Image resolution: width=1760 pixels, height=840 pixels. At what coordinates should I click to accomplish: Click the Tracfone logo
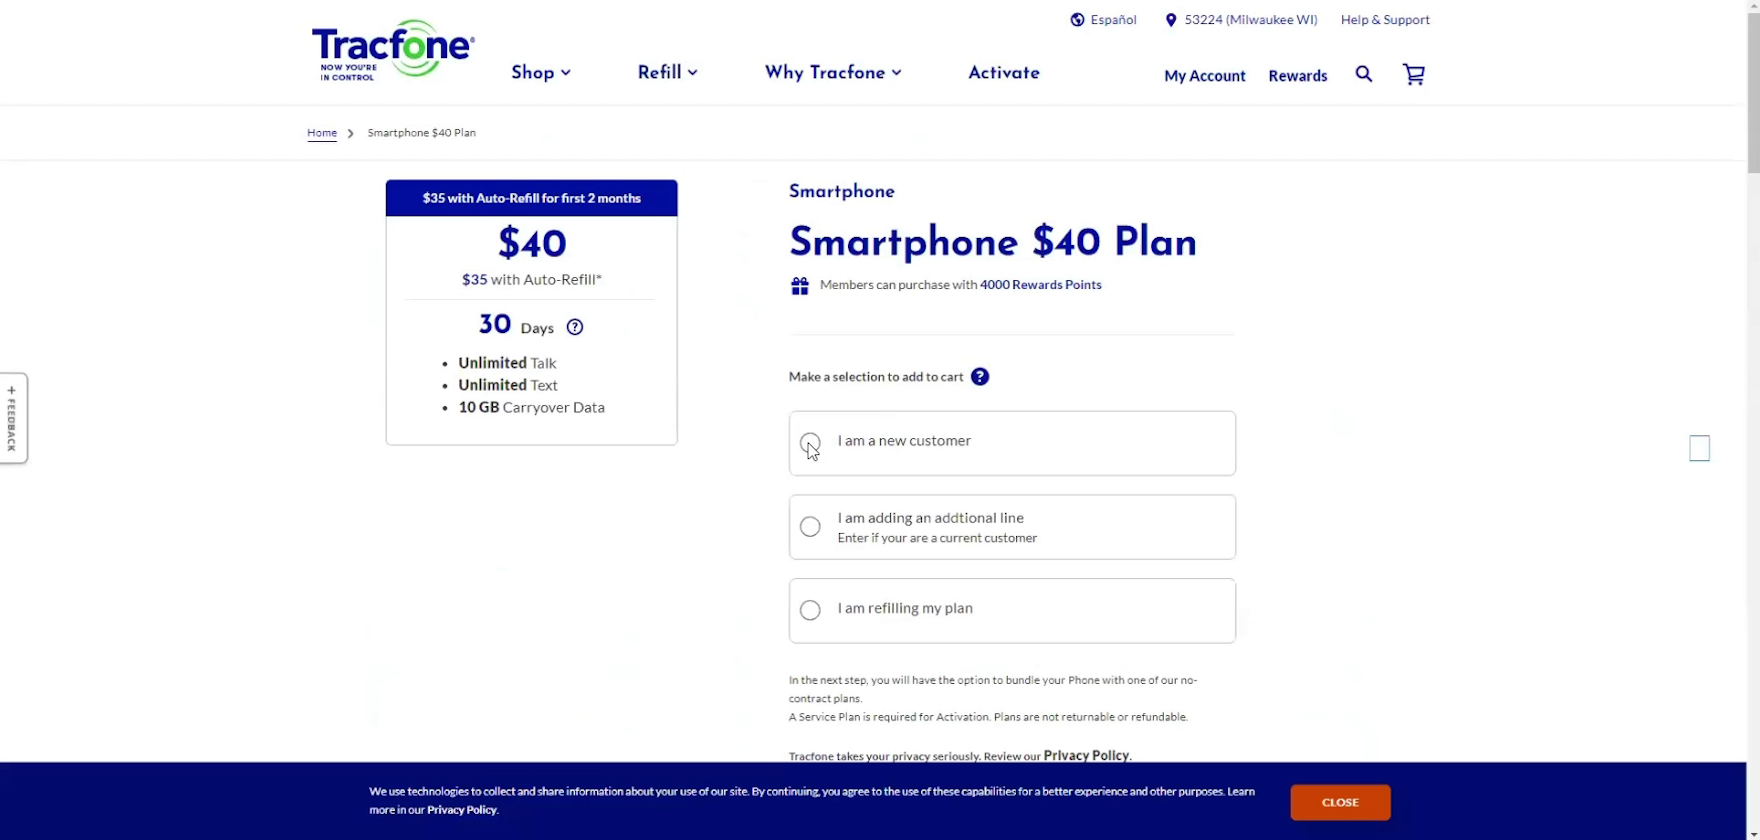(x=392, y=50)
